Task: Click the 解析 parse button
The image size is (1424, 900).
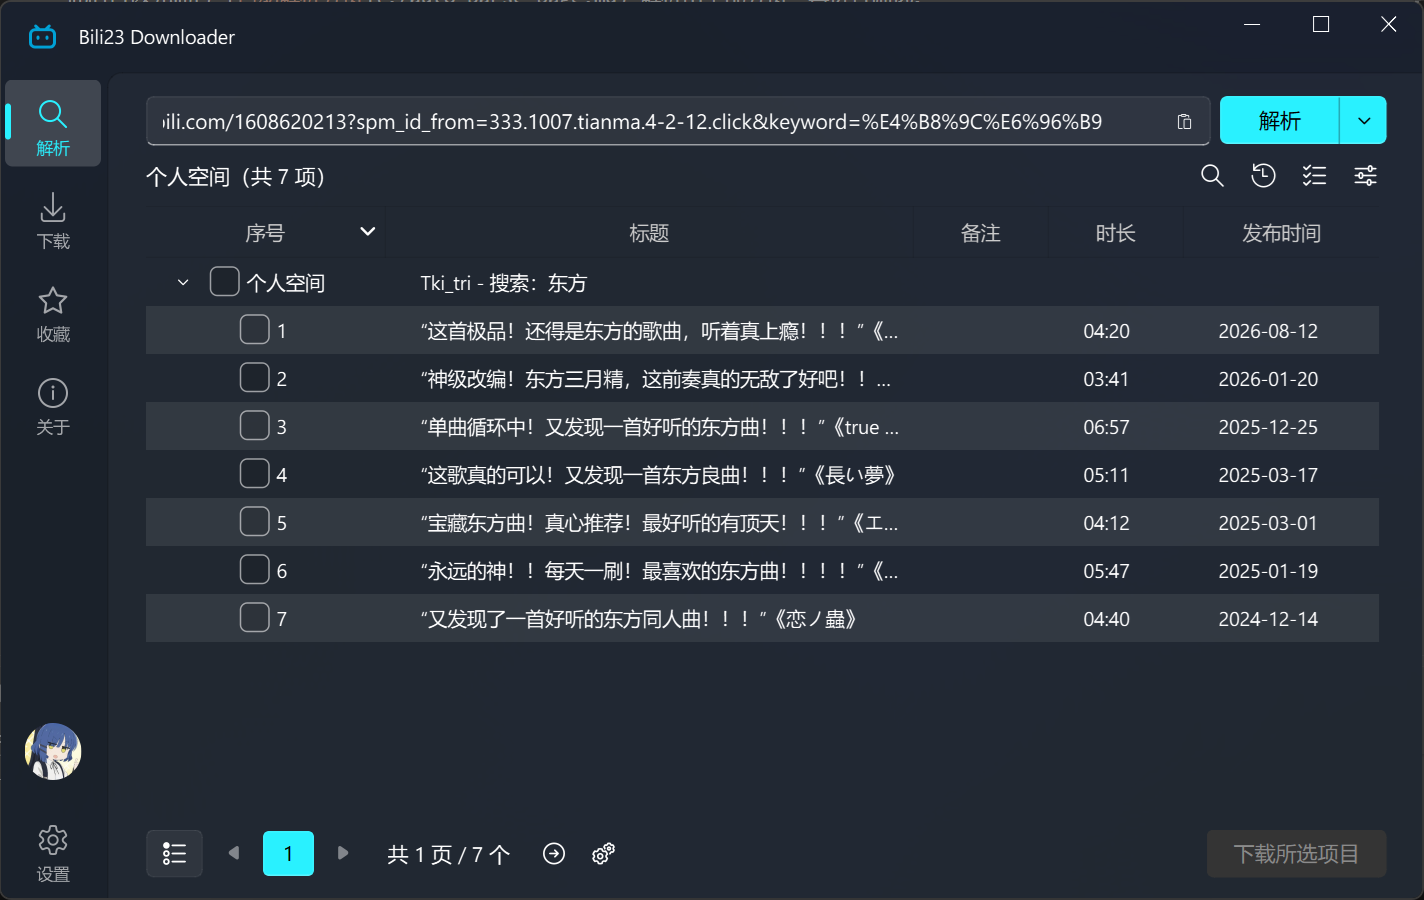Action: (x=1279, y=121)
